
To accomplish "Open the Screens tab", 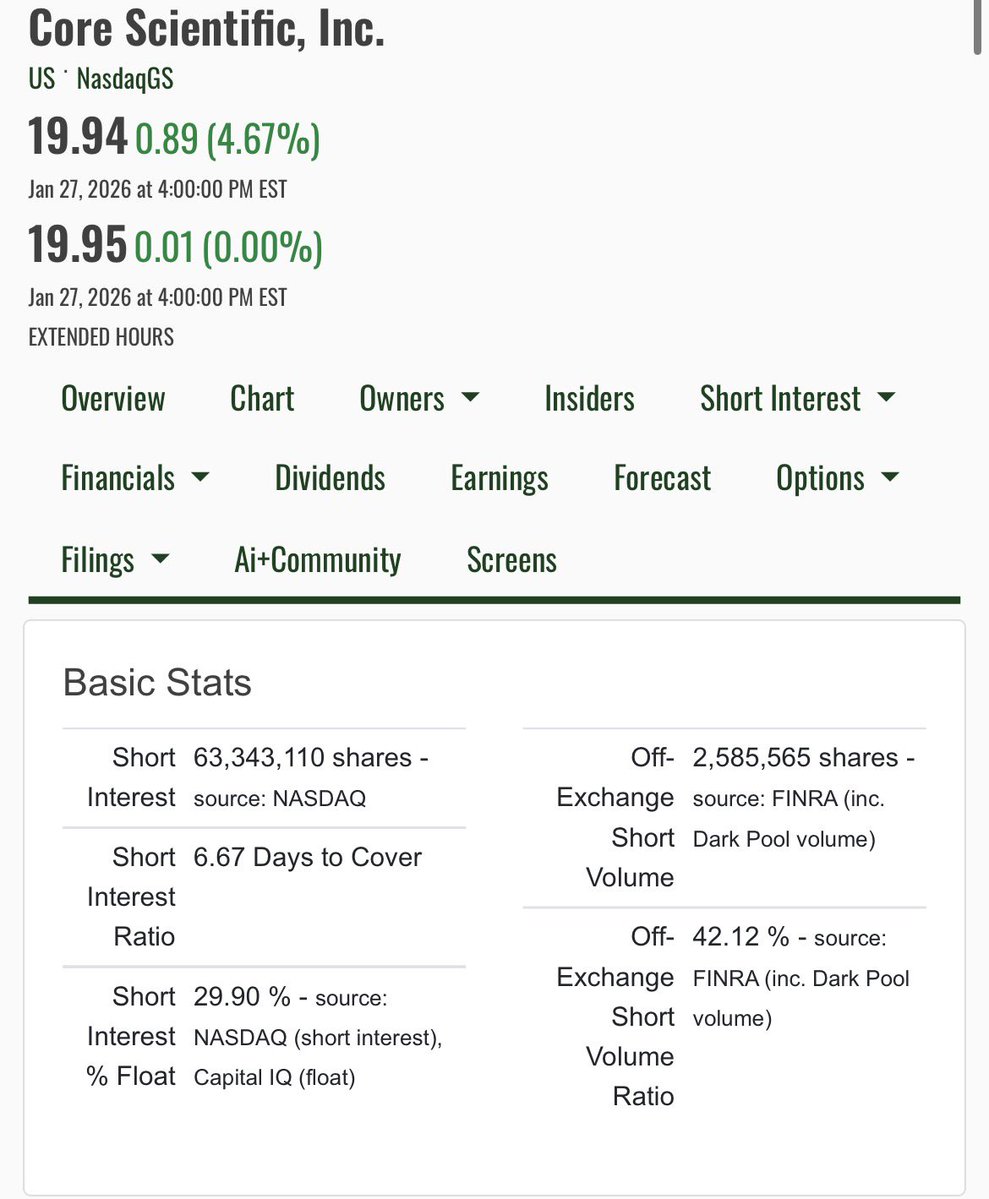I will 512,560.
